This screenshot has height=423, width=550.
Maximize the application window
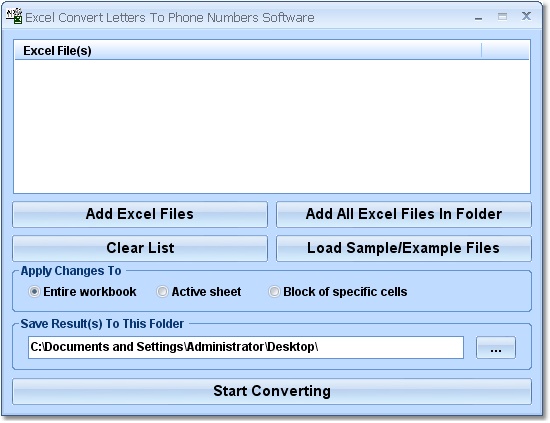502,16
